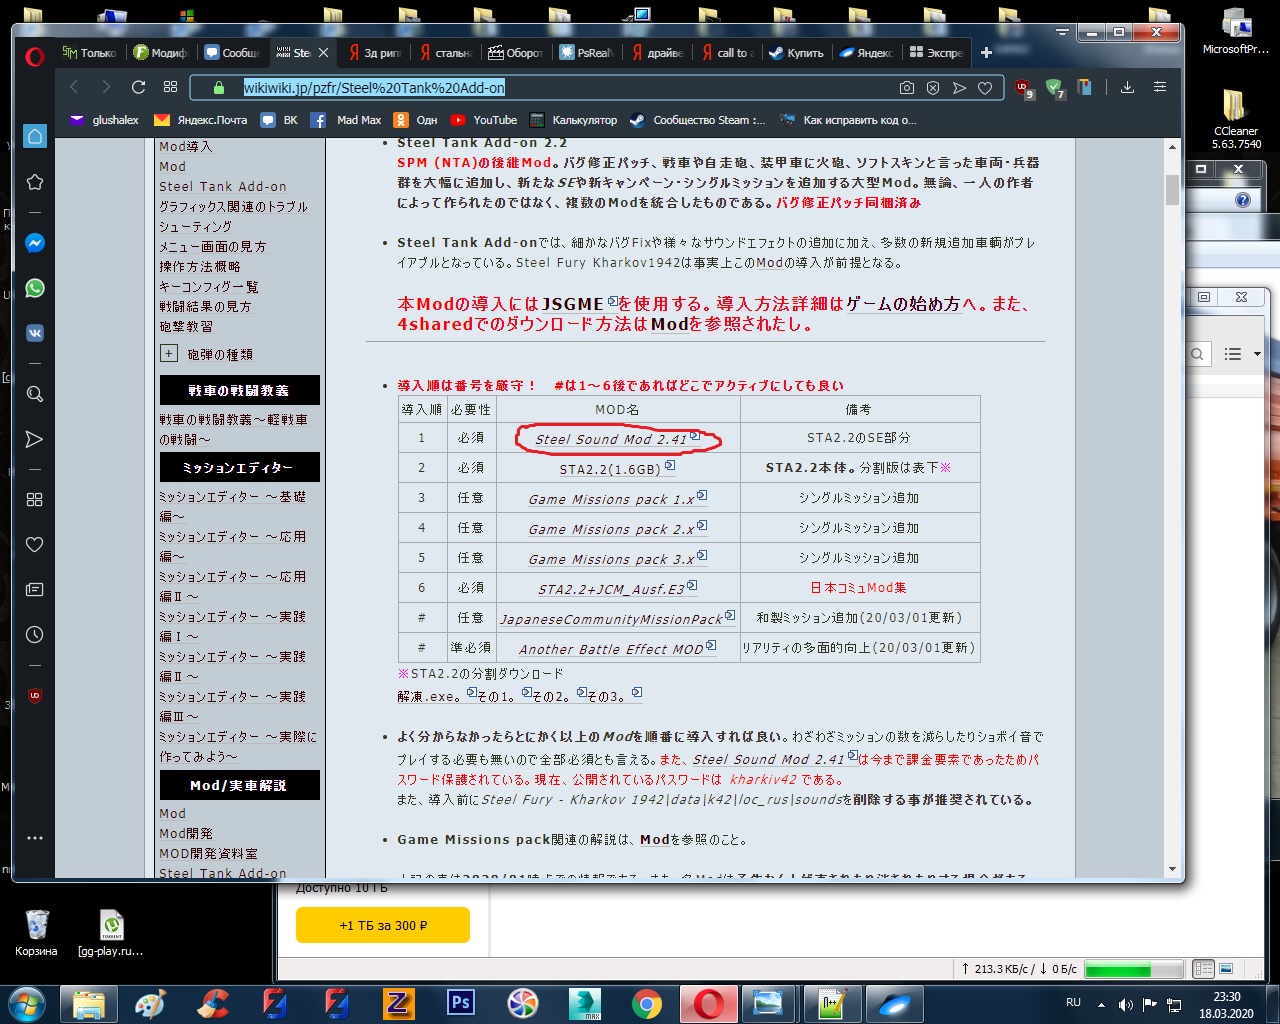Screen dimensions: 1280x1024
Task: Click the reload page button
Action: 139,87
